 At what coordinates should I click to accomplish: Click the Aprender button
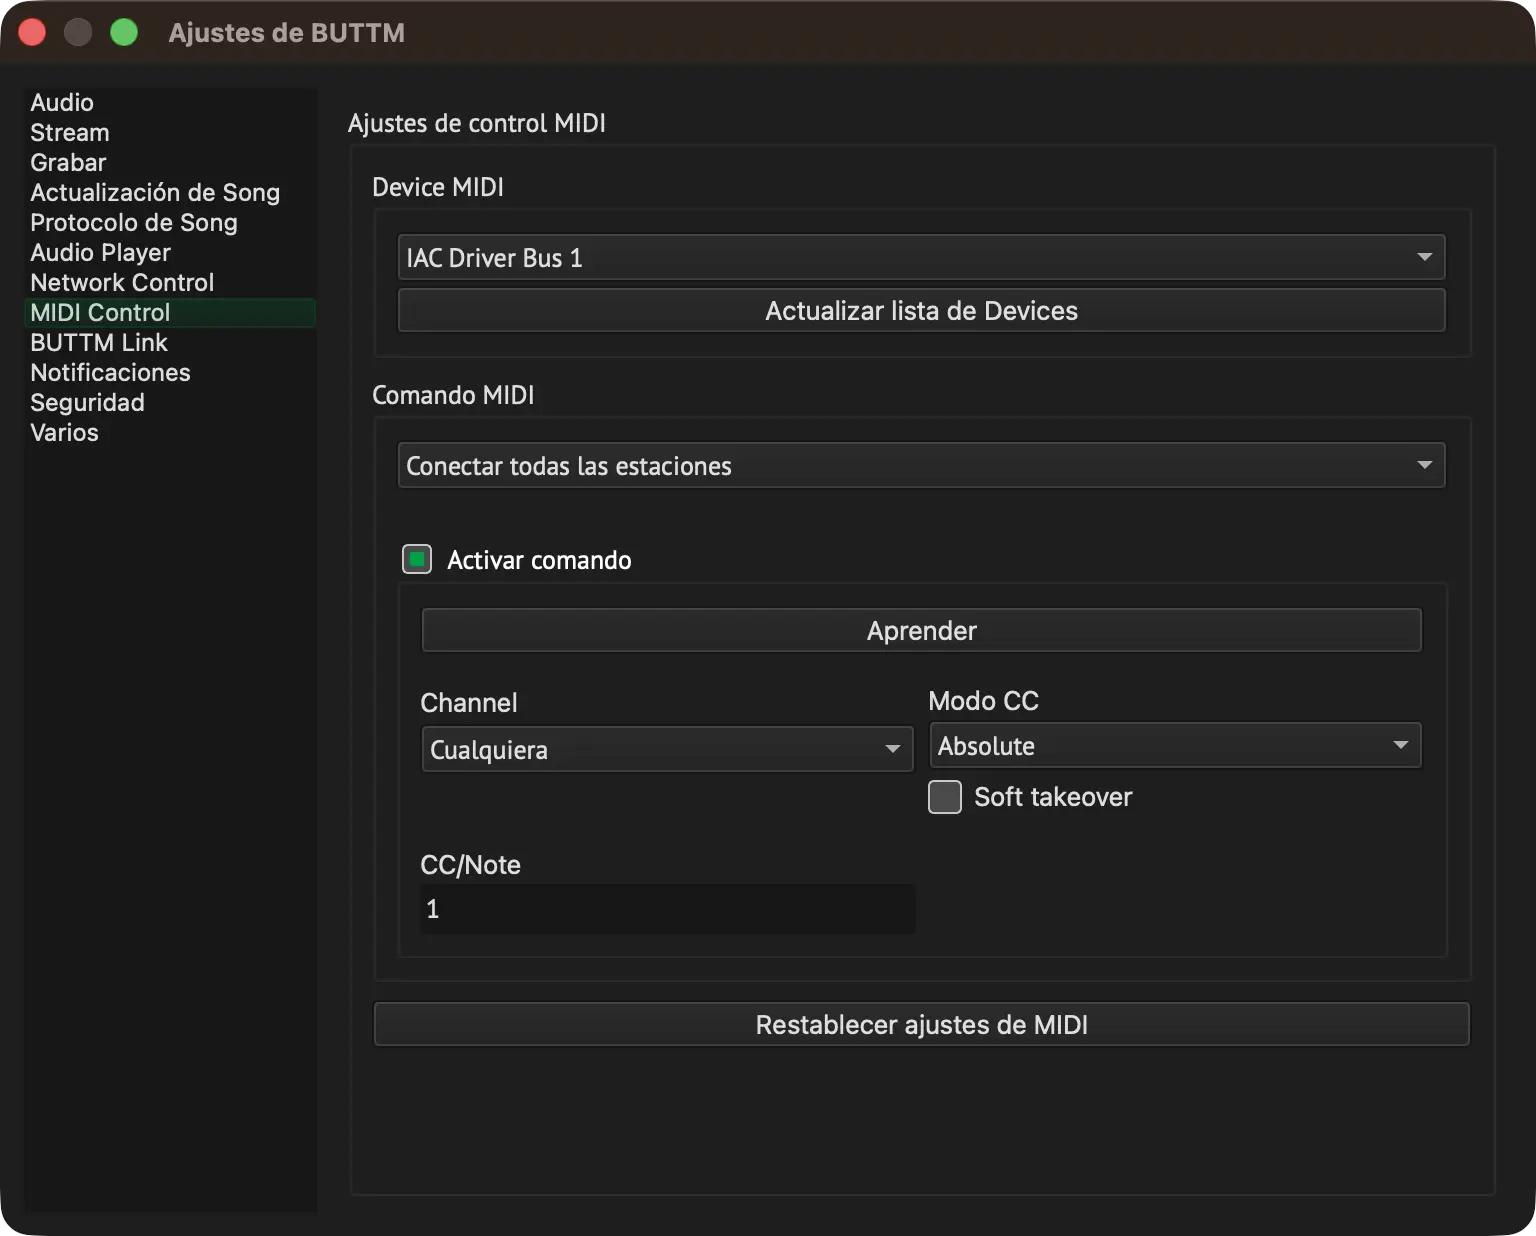click(921, 630)
